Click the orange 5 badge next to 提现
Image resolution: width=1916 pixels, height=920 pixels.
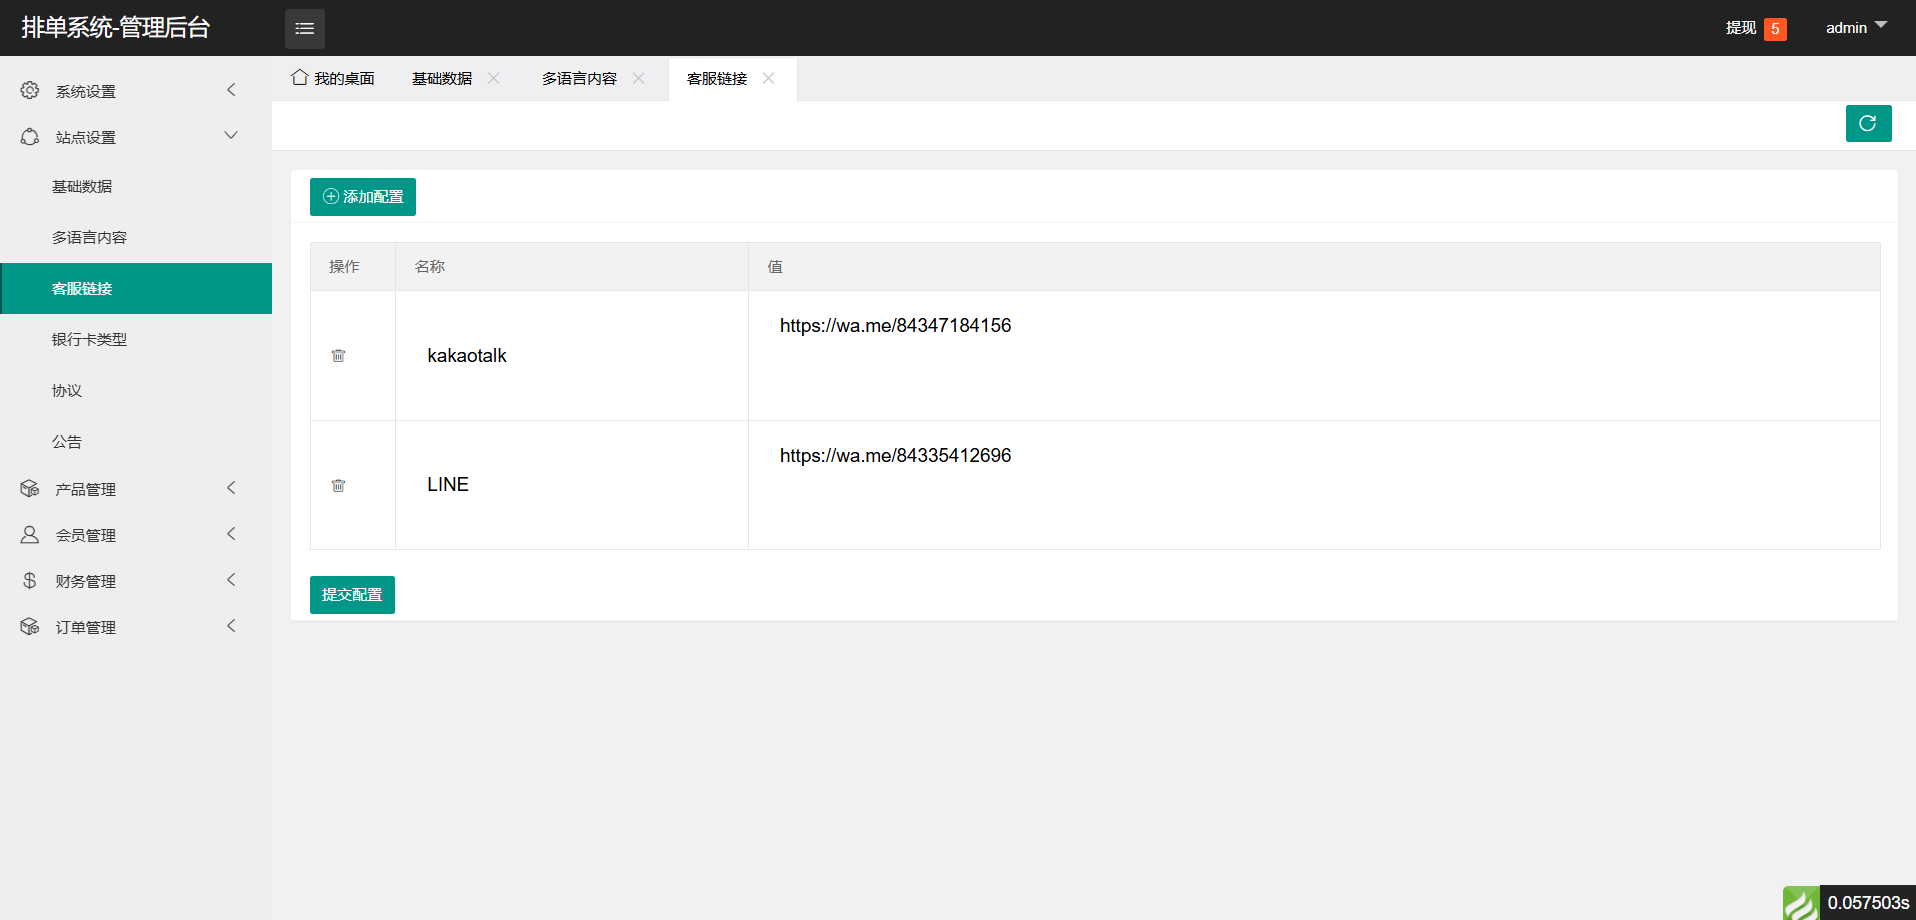(1775, 29)
